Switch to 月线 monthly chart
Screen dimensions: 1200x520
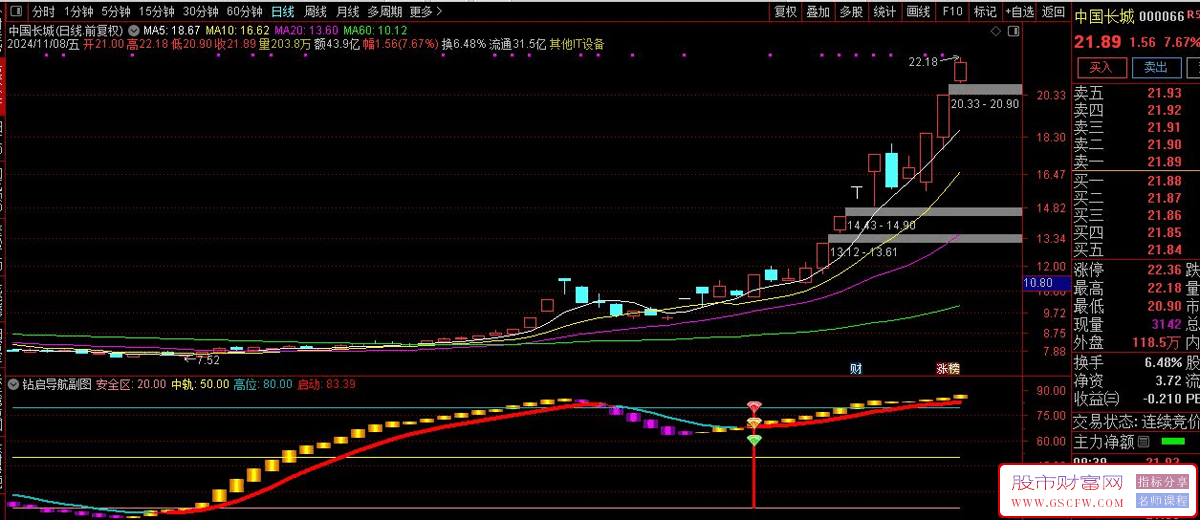pos(347,12)
